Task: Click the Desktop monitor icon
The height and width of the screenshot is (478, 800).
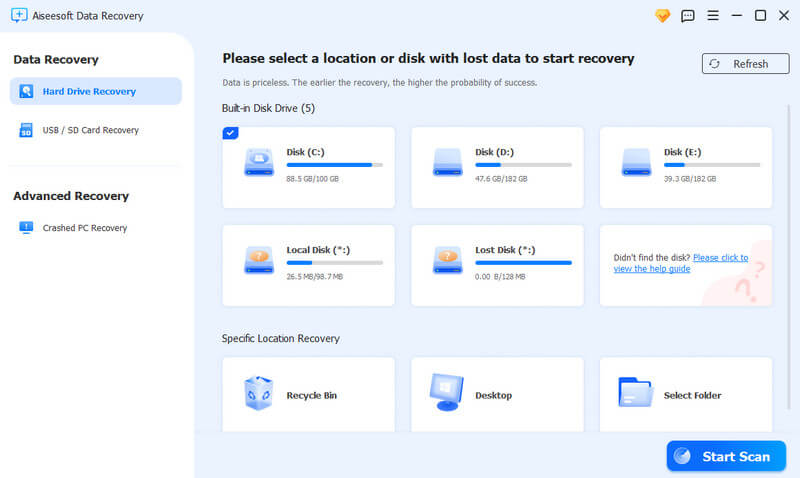Action: pyautogui.click(x=446, y=392)
